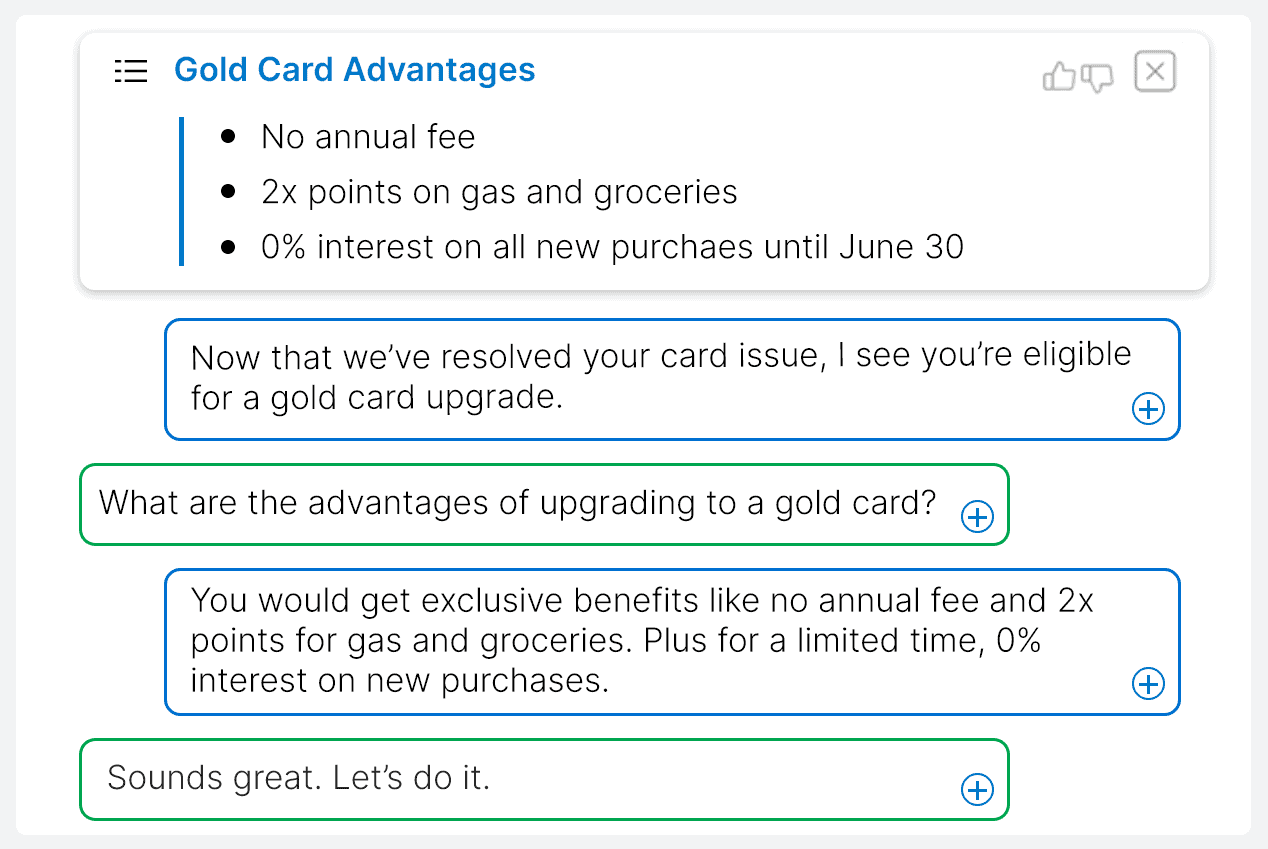This screenshot has height=849, width=1268.
Task: Click the bullet dot before 0% interest
Action: [x=229, y=246]
